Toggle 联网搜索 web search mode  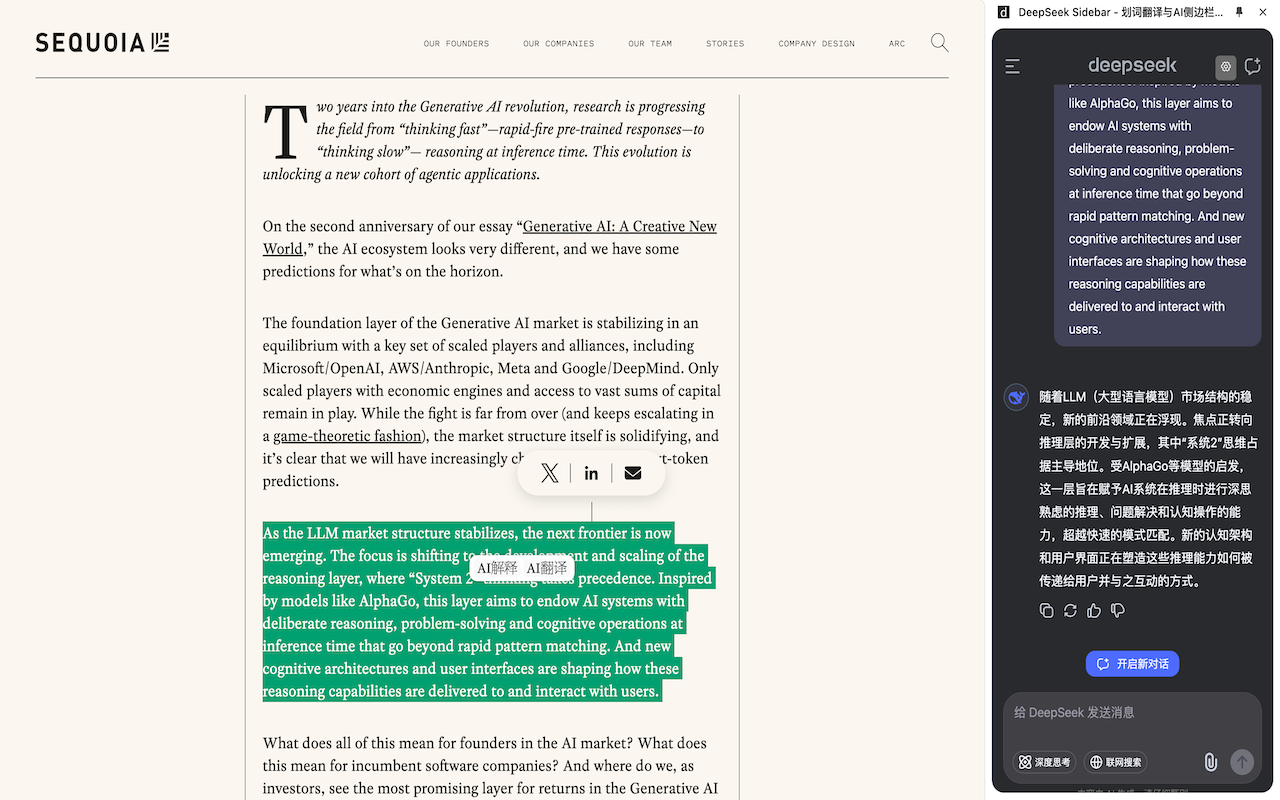coord(1115,762)
